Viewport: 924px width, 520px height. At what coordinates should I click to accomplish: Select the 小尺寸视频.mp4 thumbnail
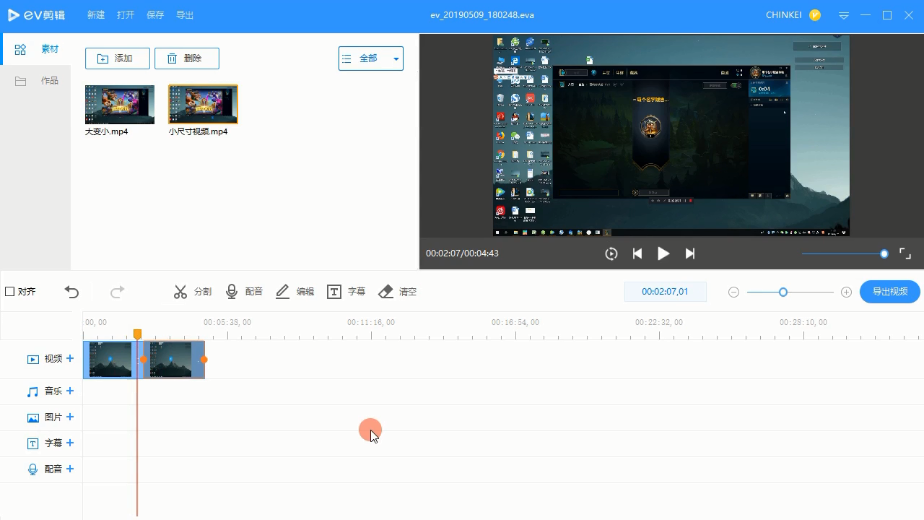203,104
